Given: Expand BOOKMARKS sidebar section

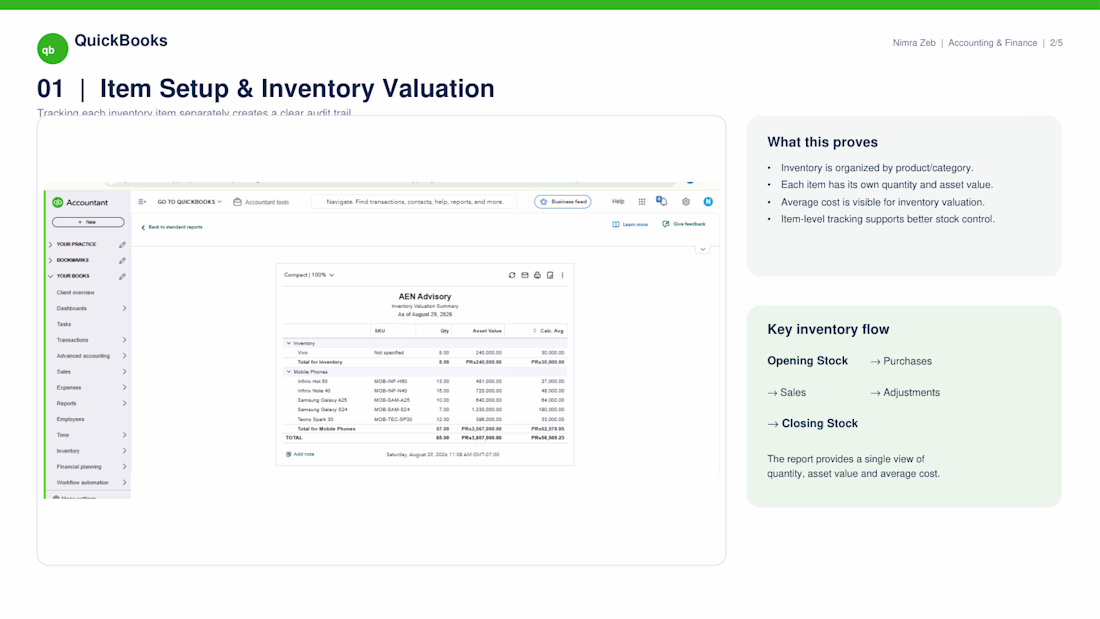Looking at the screenshot, I should [51, 260].
